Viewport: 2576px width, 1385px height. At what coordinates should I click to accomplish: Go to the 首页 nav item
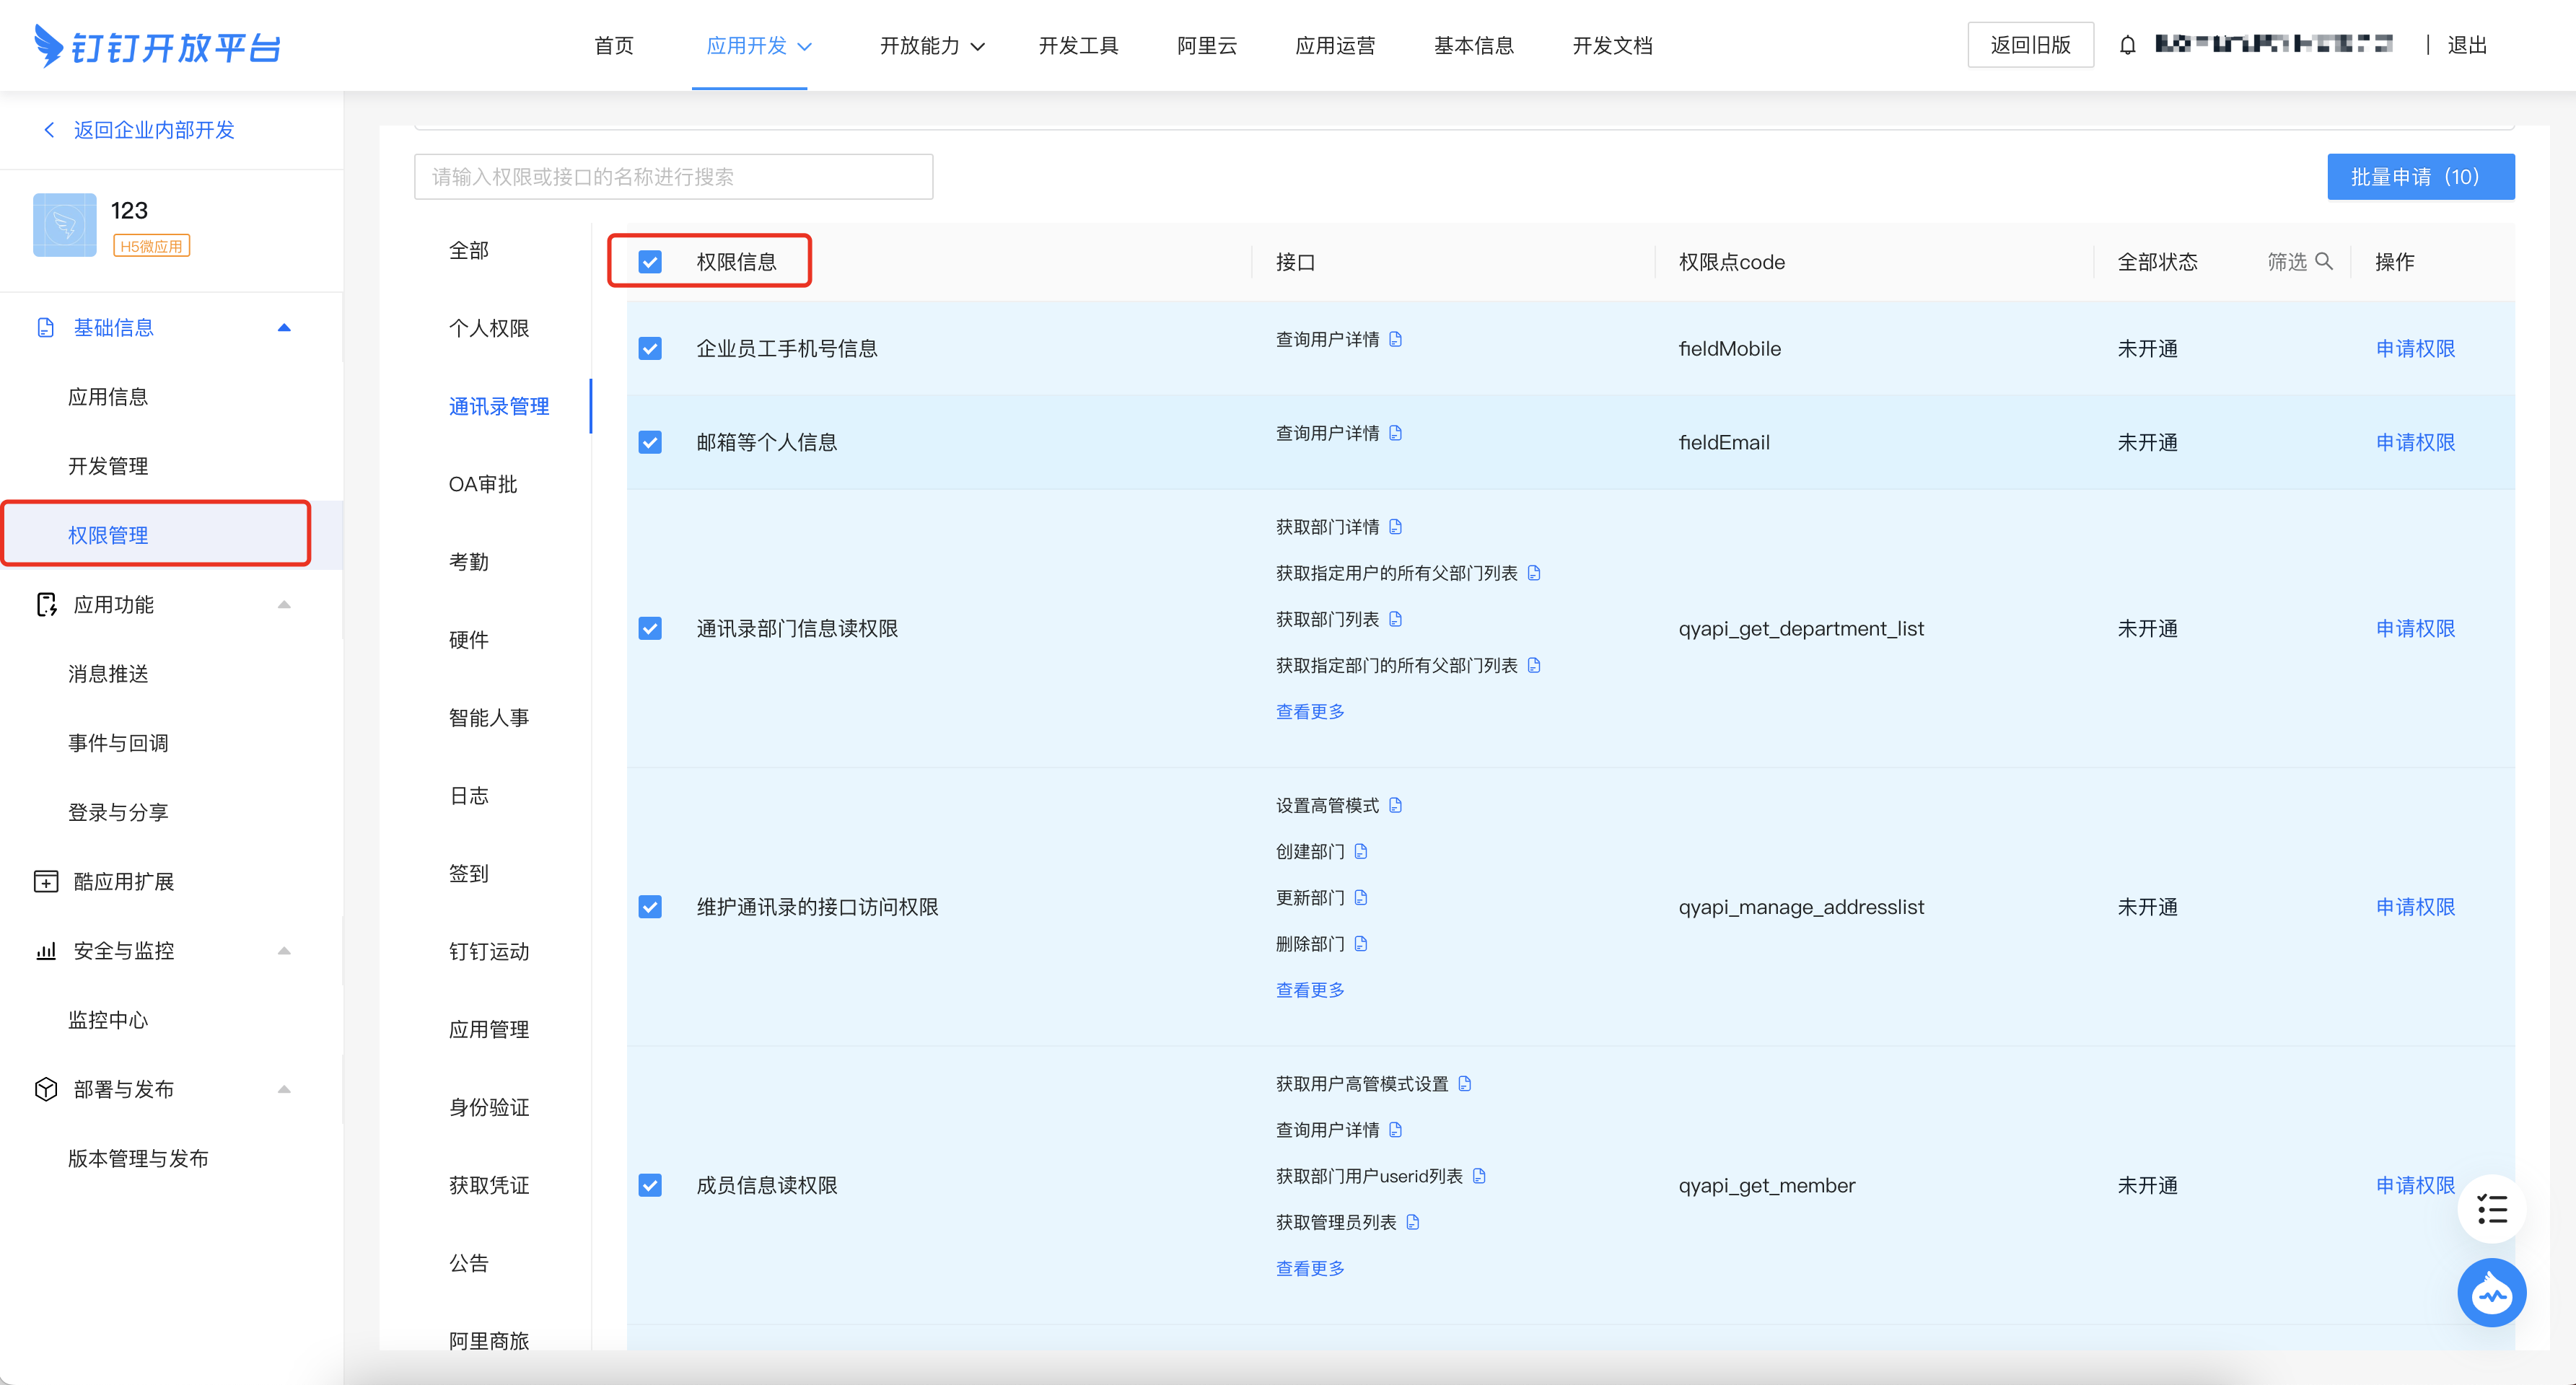[614, 46]
